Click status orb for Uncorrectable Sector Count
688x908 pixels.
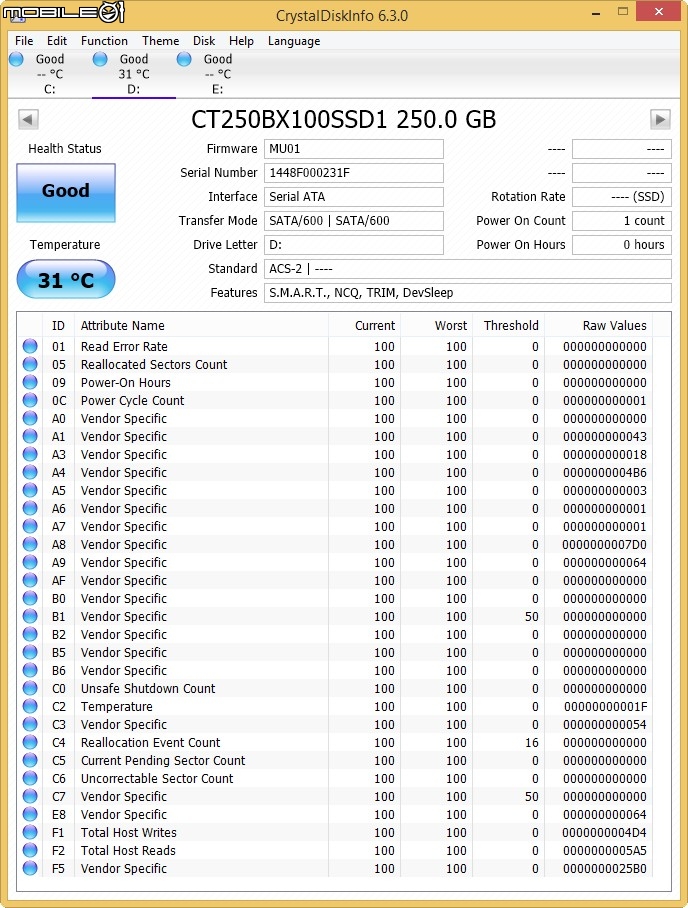tap(30, 778)
